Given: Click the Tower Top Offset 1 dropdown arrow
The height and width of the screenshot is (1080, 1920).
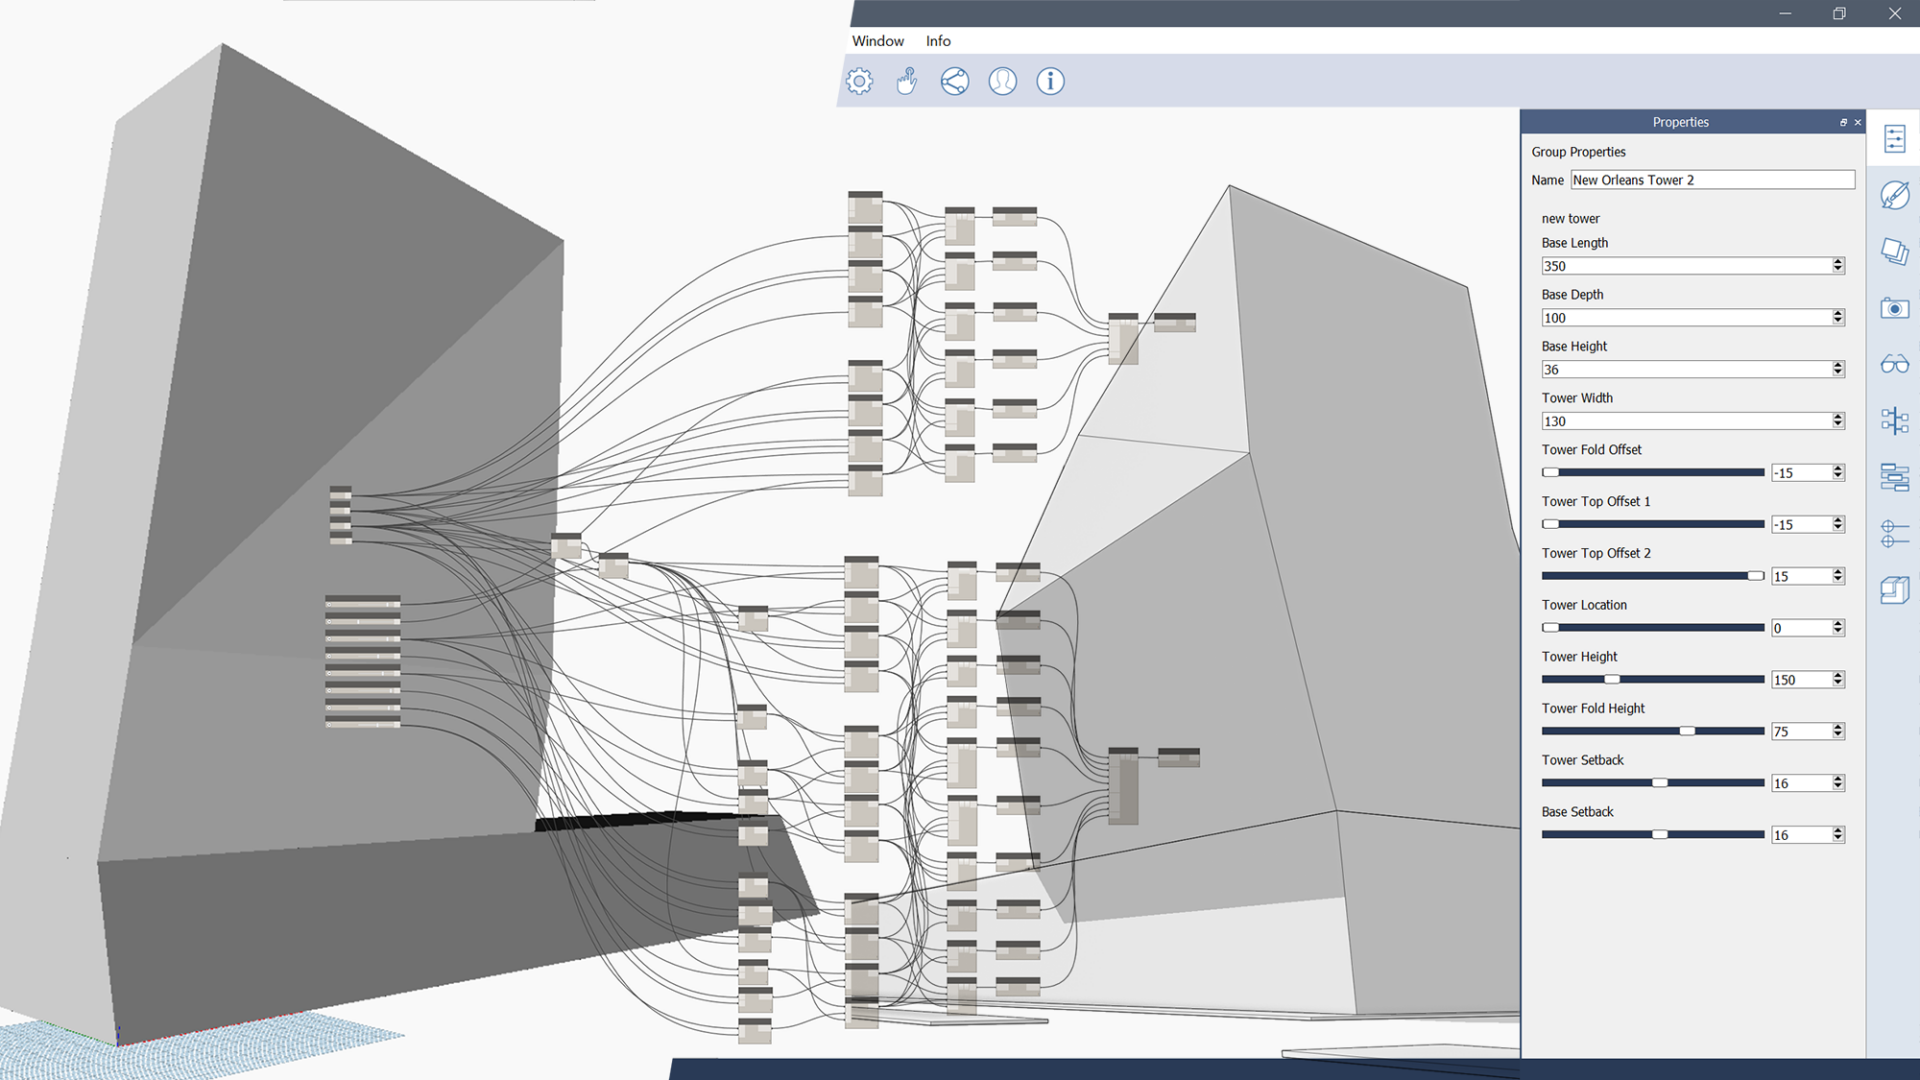Looking at the screenshot, I should pyautogui.click(x=1840, y=524).
